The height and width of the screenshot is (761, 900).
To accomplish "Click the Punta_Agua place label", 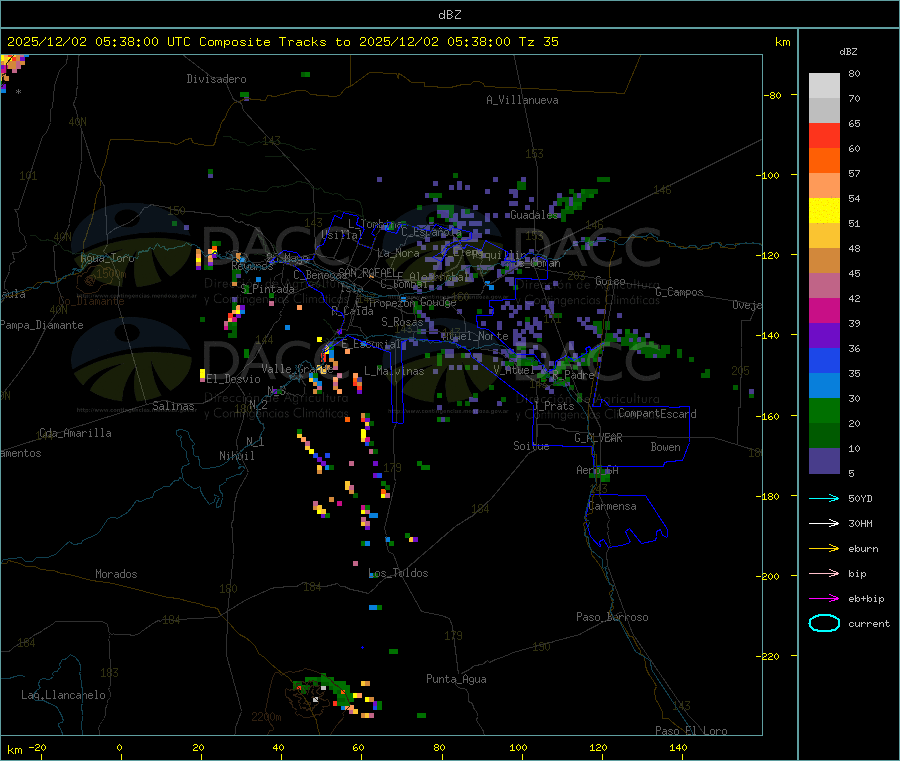I will [456, 680].
